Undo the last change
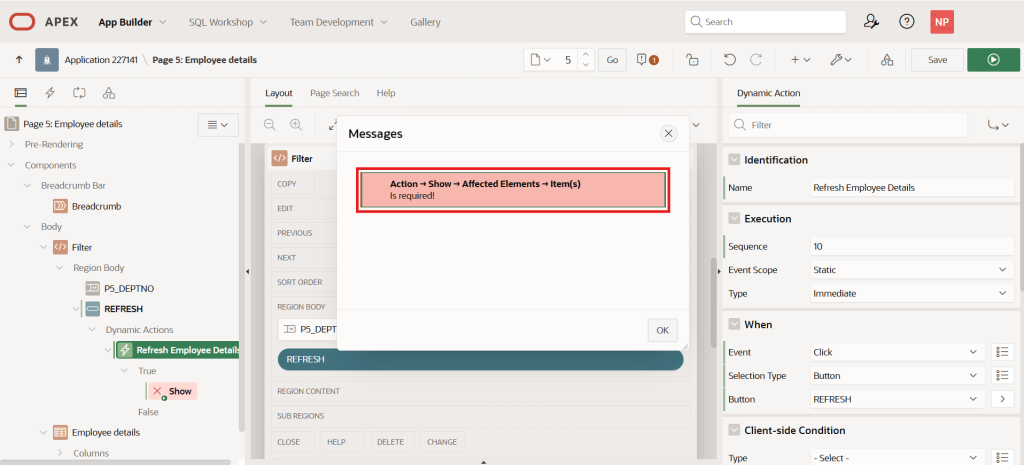The height and width of the screenshot is (465, 1024). coord(730,60)
